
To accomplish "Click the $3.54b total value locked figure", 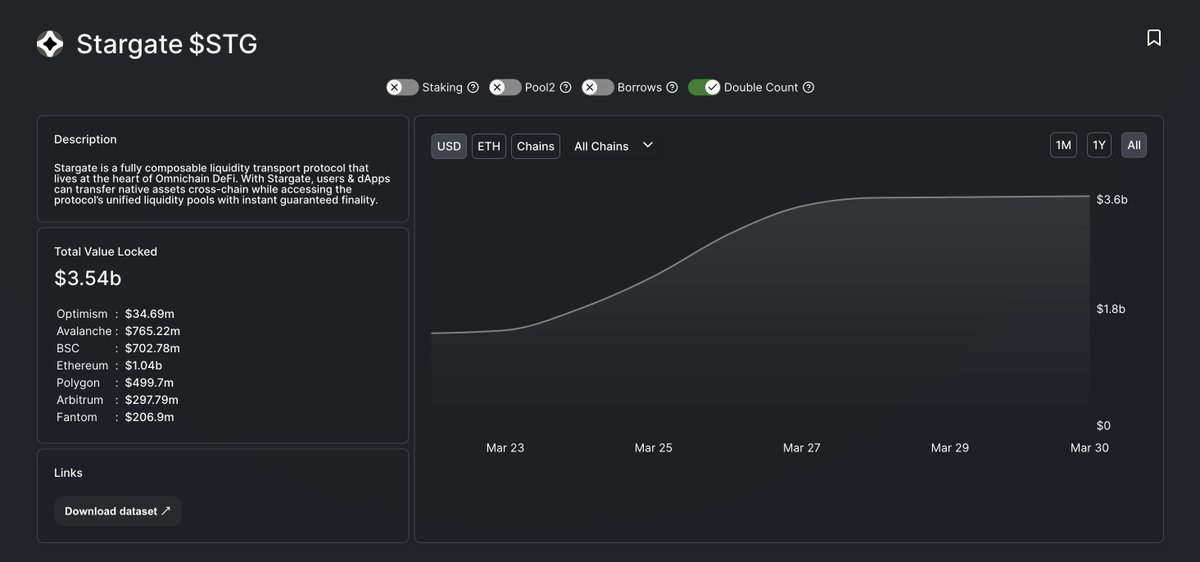I will (x=88, y=278).
